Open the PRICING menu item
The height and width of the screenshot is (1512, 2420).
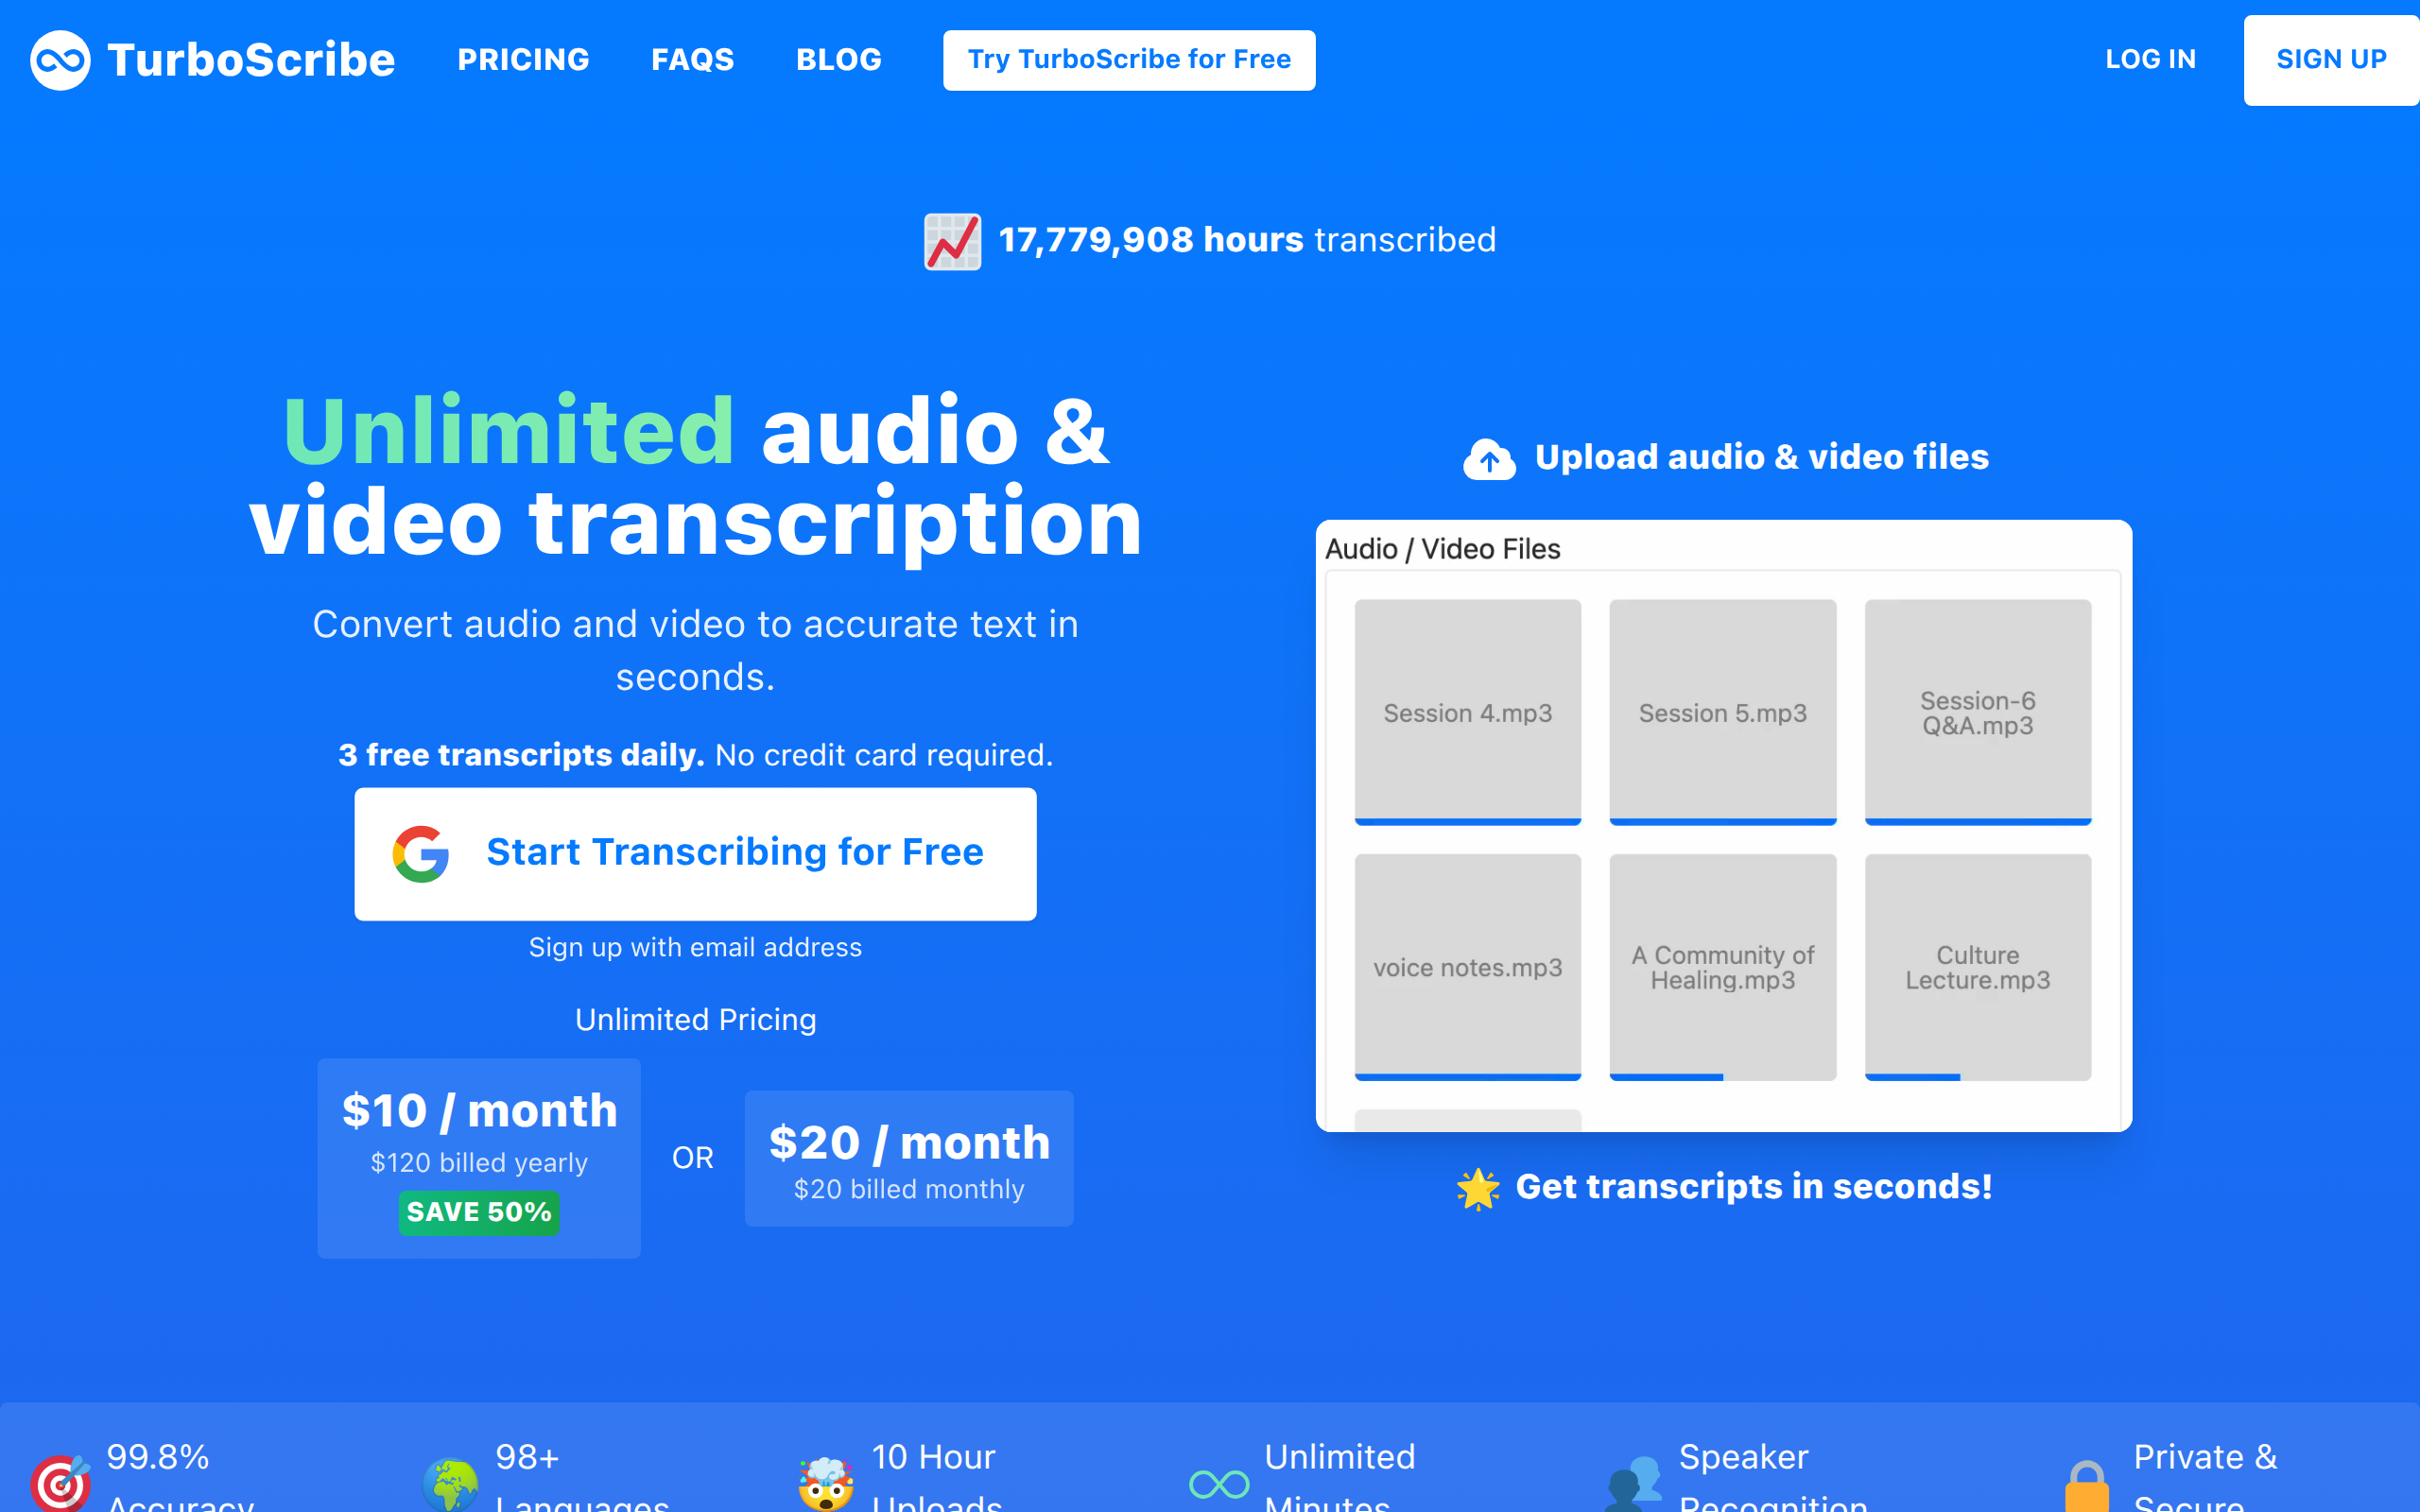point(523,60)
